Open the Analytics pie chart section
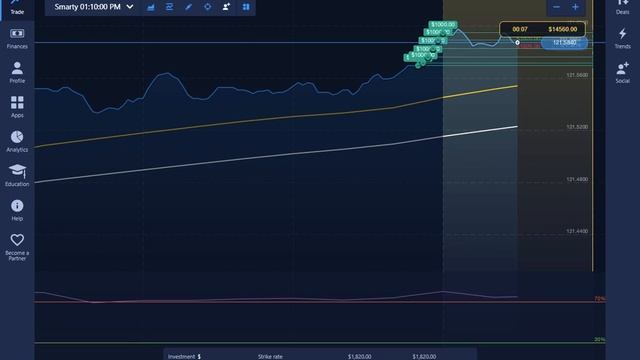Image resolution: width=640 pixels, height=360 pixels. point(17,141)
